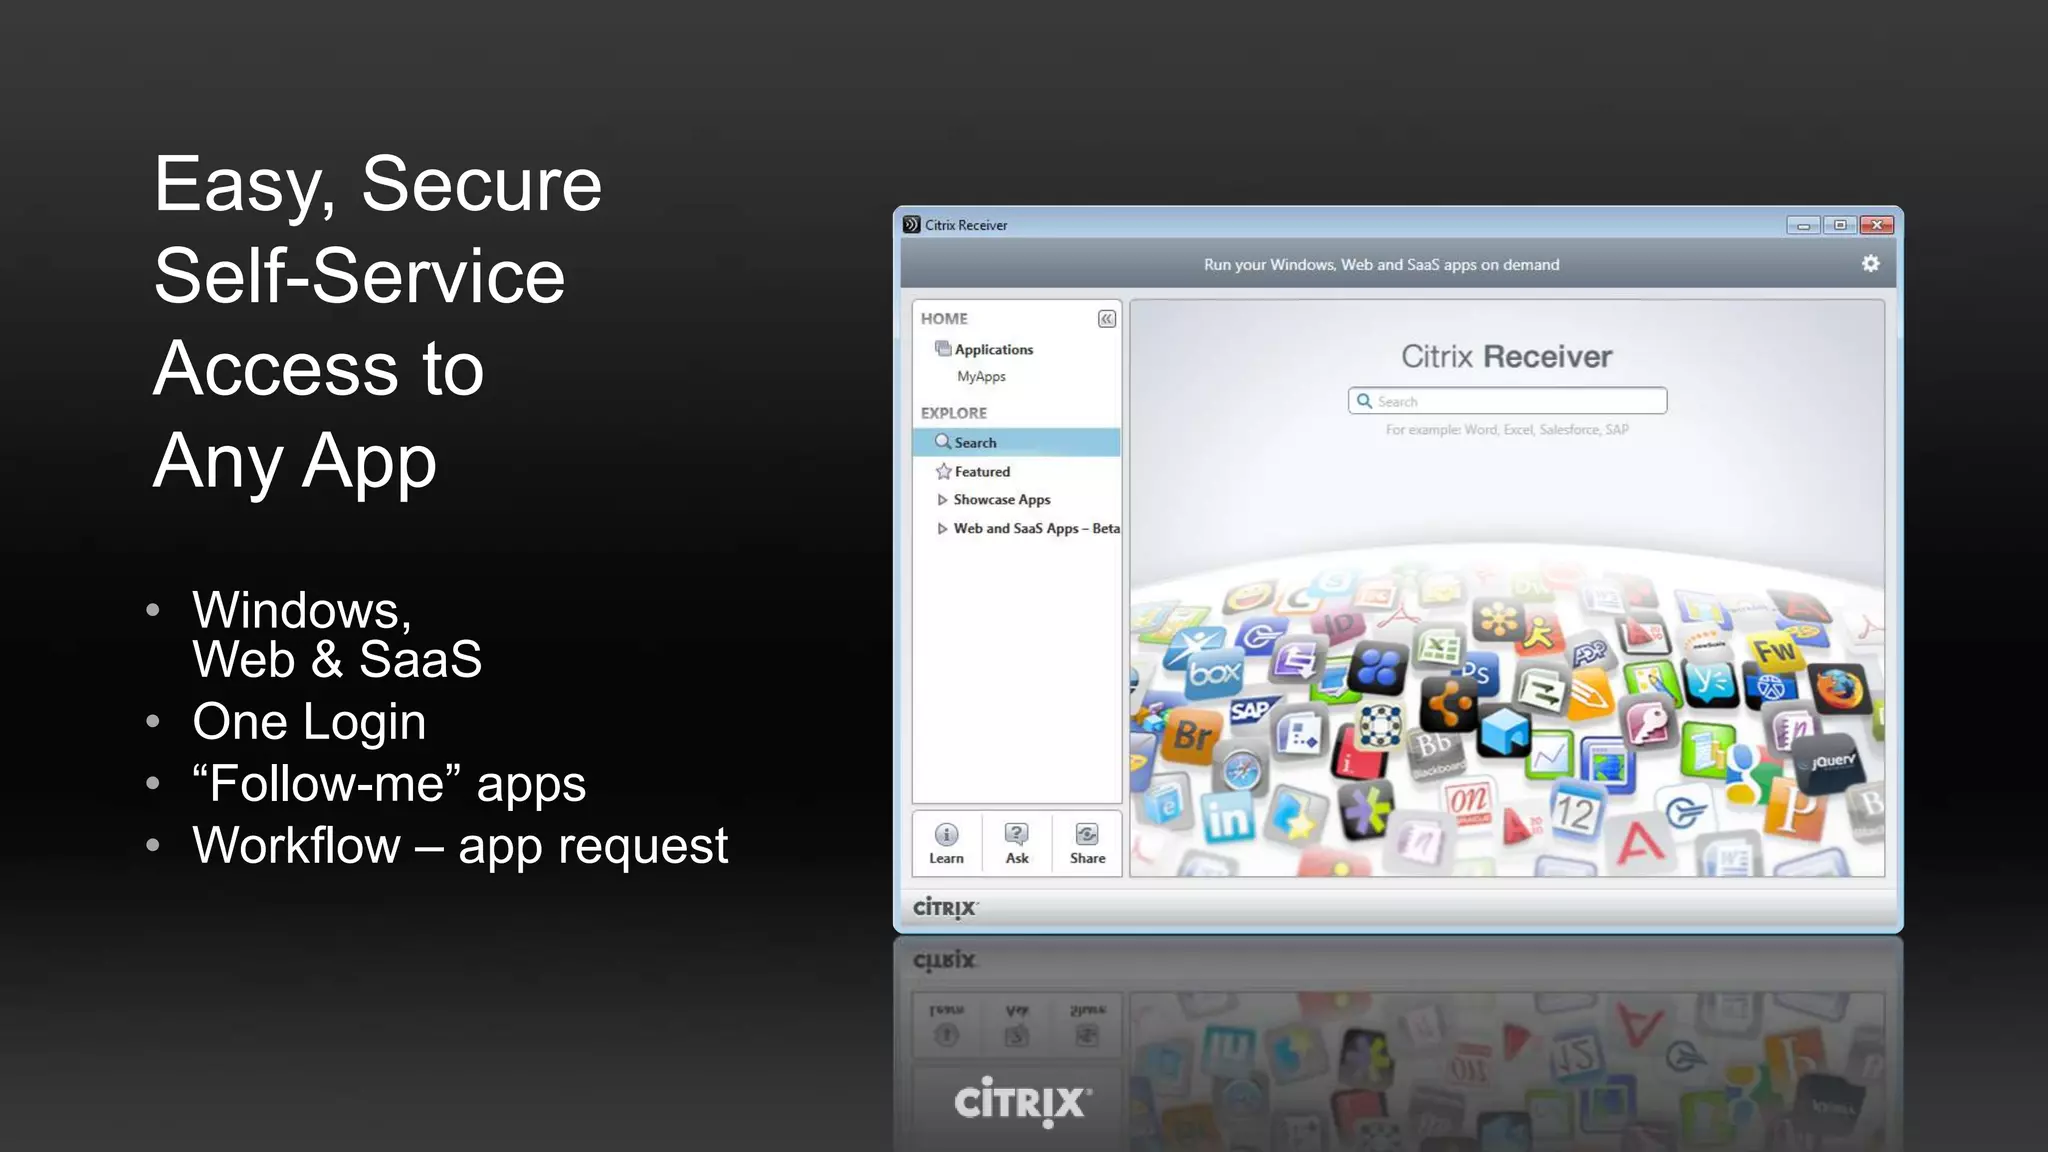Image resolution: width=2048 pixels, height=1152 pixels.
Task: Focus the Citrix Receiver search field
Action: click(x=1507, y=401)
